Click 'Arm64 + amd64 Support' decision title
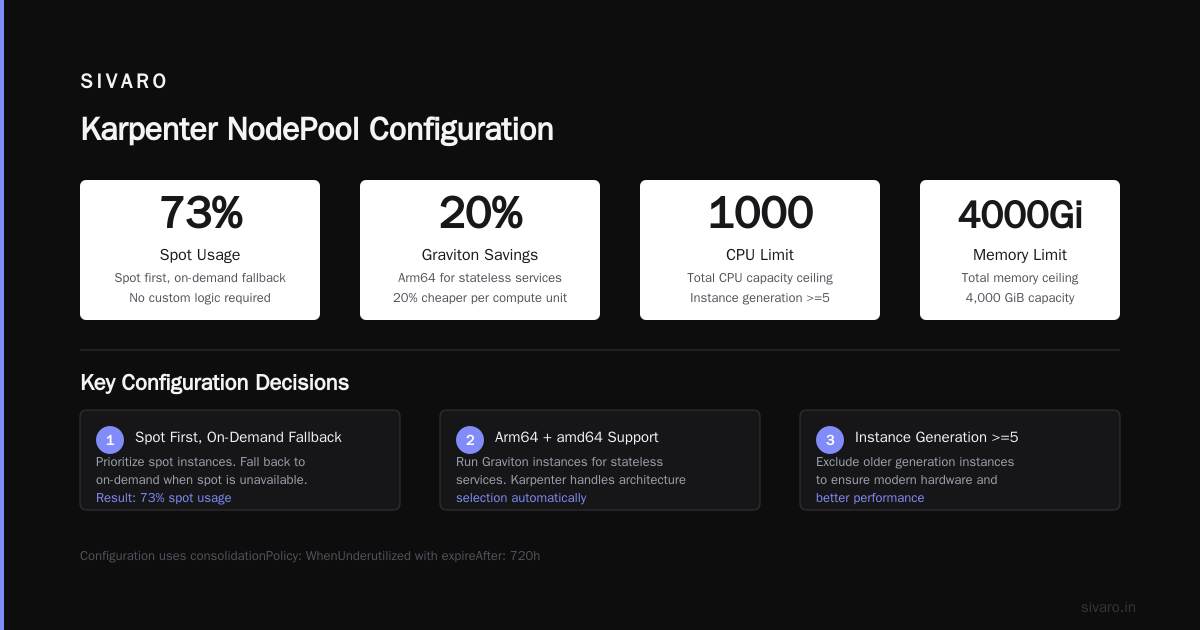Image resolution: width=1200 pixels, height=630 pixels. coord(577,437)
